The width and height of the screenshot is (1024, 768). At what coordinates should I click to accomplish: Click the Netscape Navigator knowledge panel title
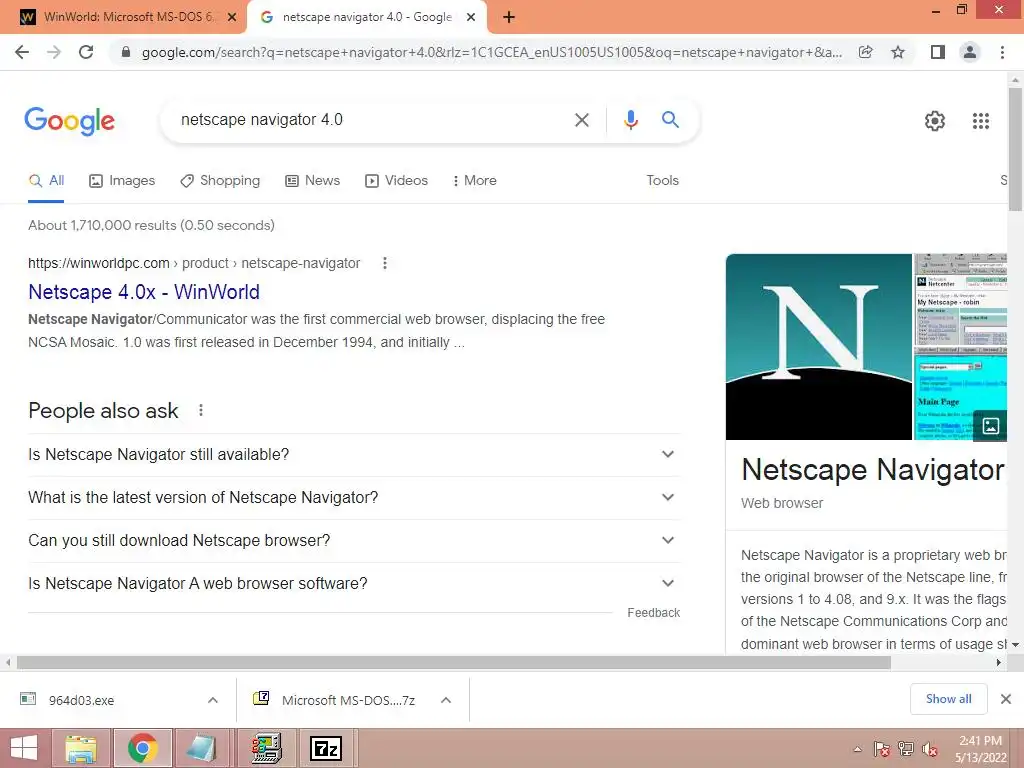coord(872,470)
